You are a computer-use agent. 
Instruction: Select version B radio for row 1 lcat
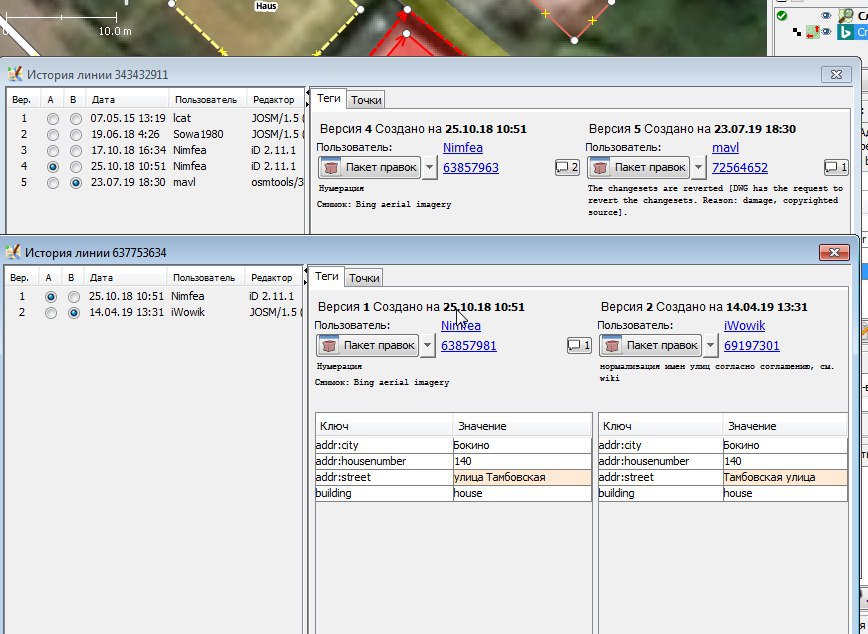point(76,118)
